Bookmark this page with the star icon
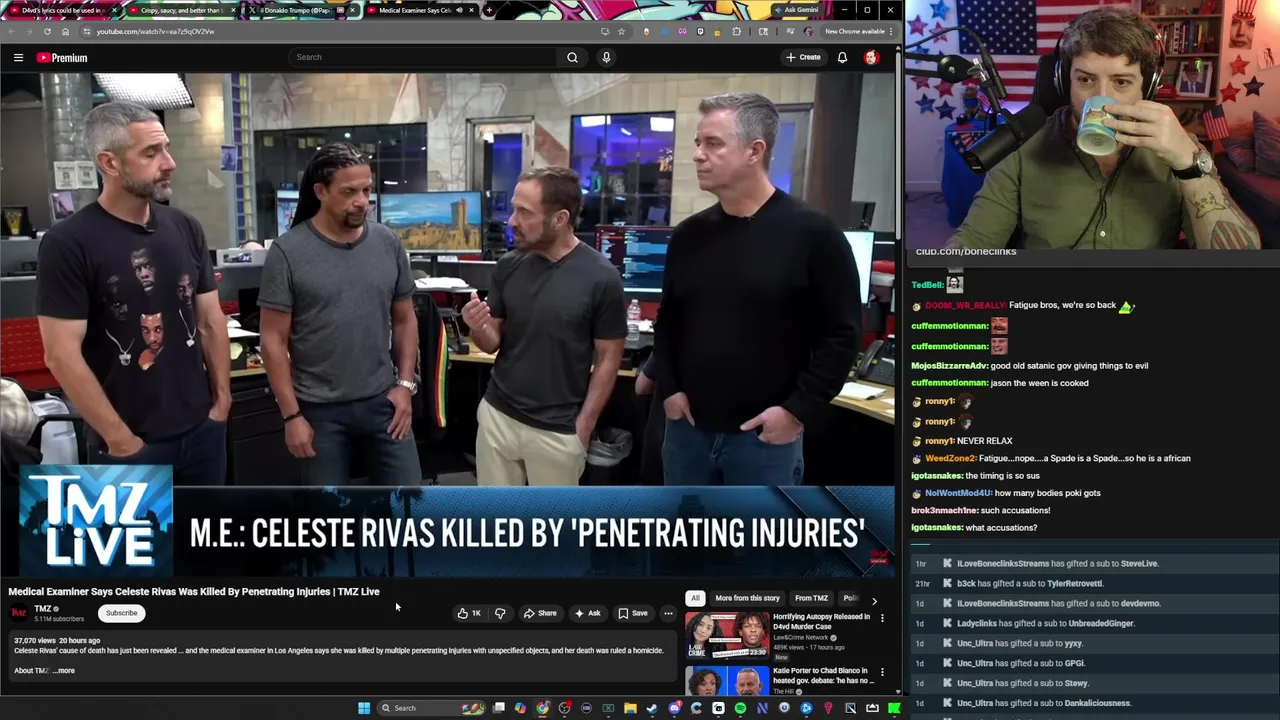 [x=621, y=31]
